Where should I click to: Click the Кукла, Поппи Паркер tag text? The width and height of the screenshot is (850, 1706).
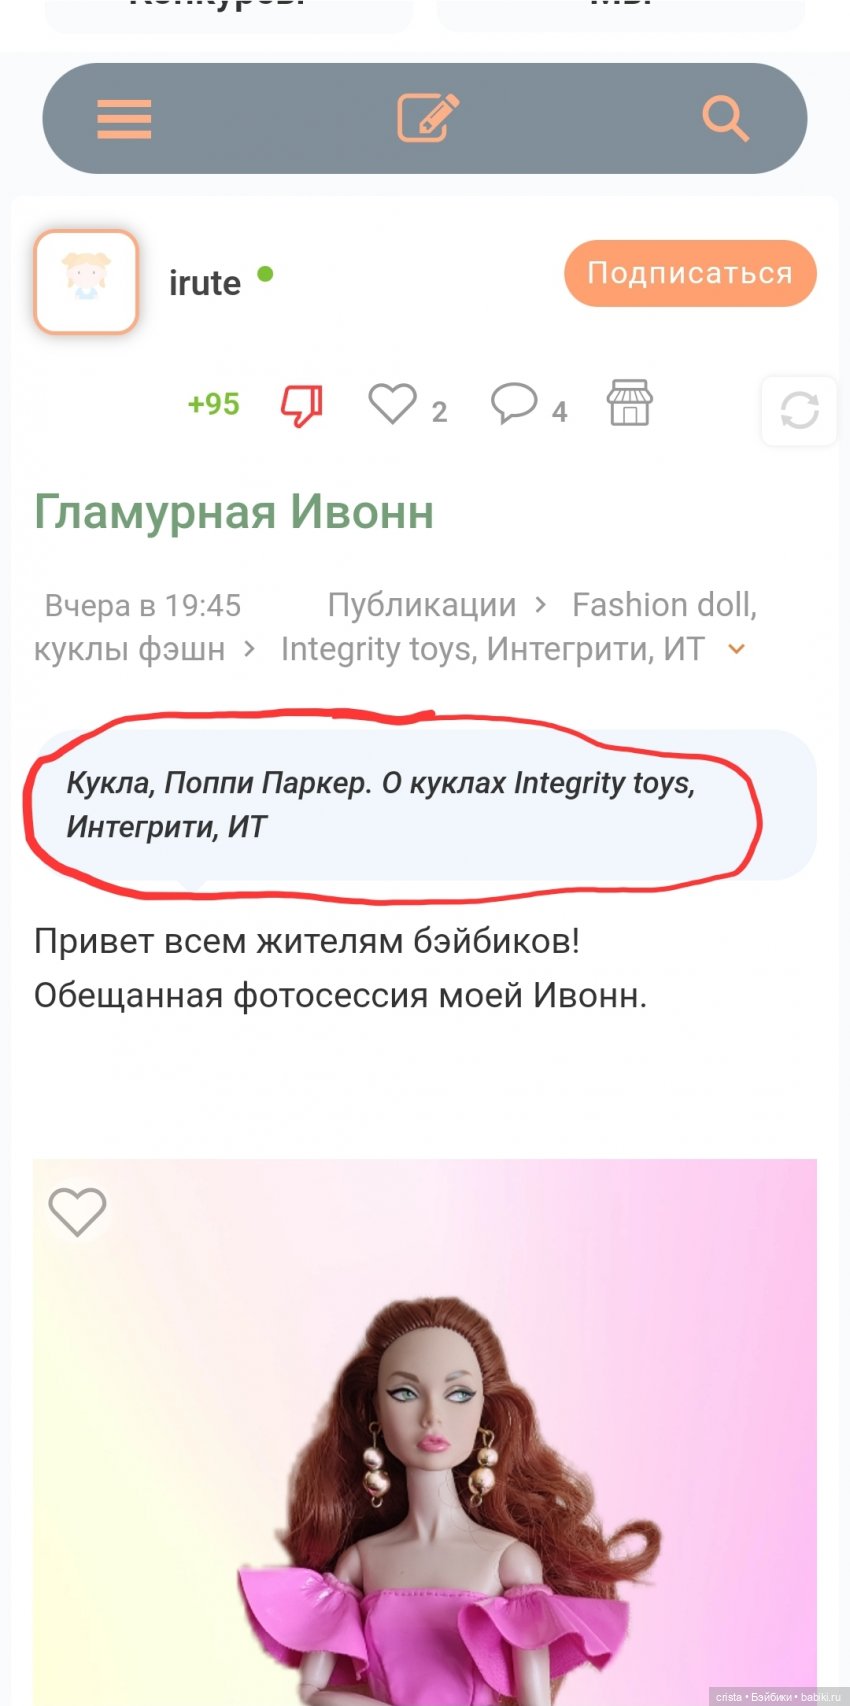pyautogui.click(x=217, y=783)
